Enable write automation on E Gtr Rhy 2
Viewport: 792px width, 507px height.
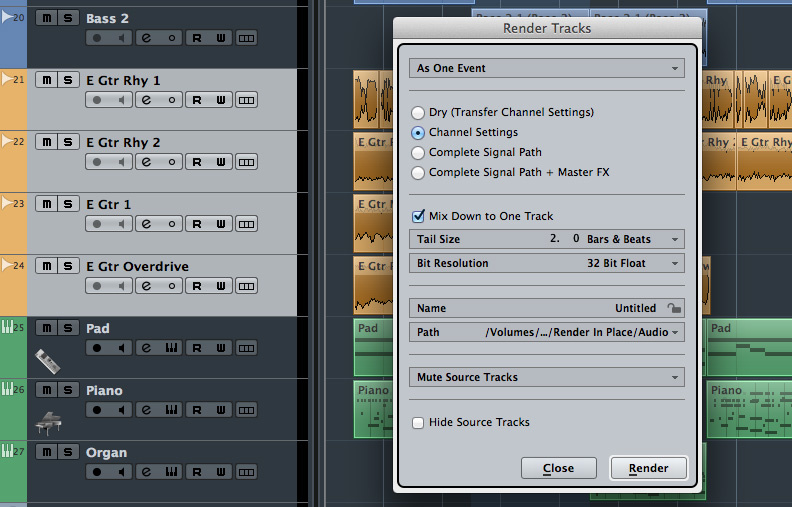(221, 162)
